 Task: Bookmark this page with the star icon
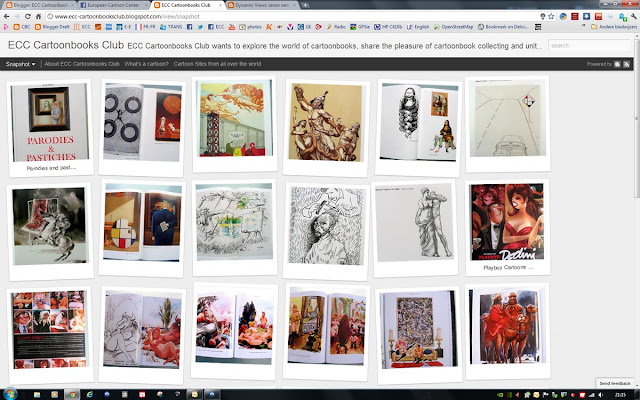[x=551, y=16]
